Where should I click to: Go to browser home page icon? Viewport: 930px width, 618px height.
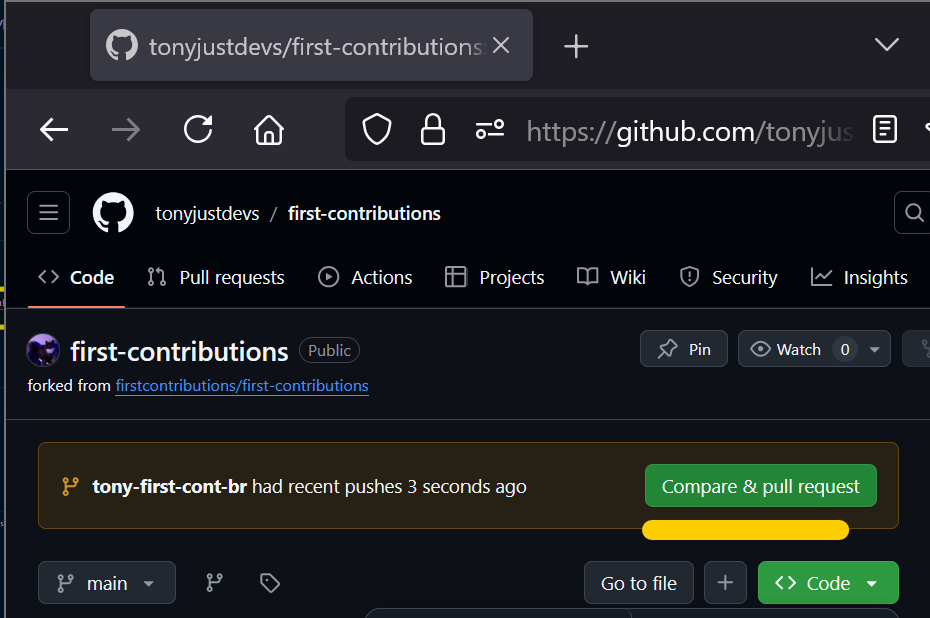coord(269,129)
